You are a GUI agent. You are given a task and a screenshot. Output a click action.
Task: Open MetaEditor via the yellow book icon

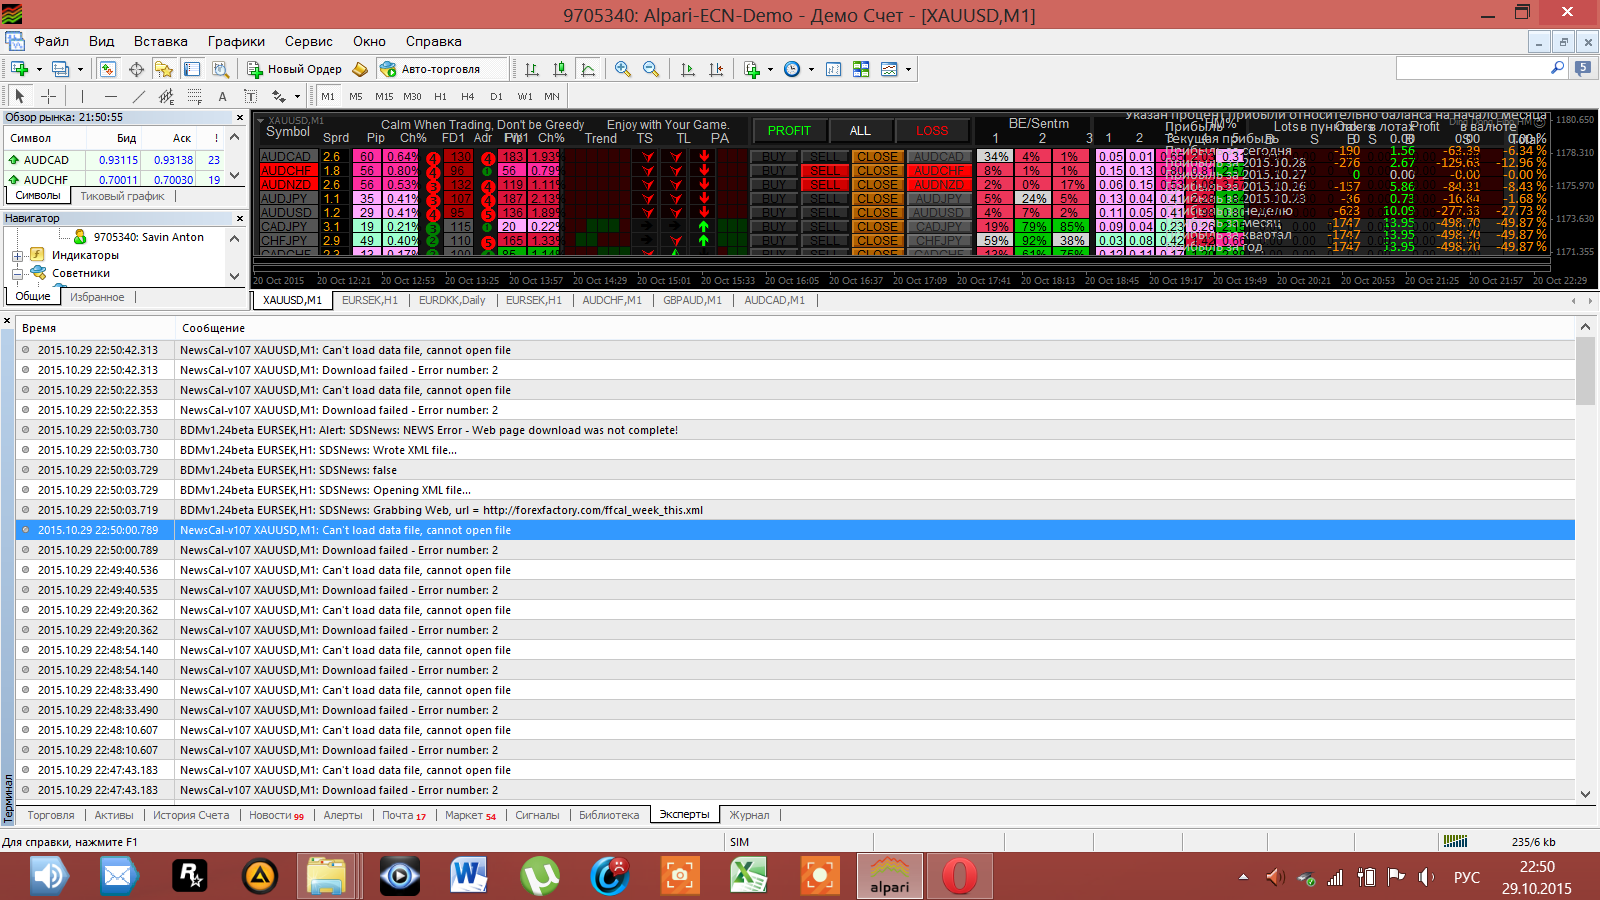[x=360, y=69]
